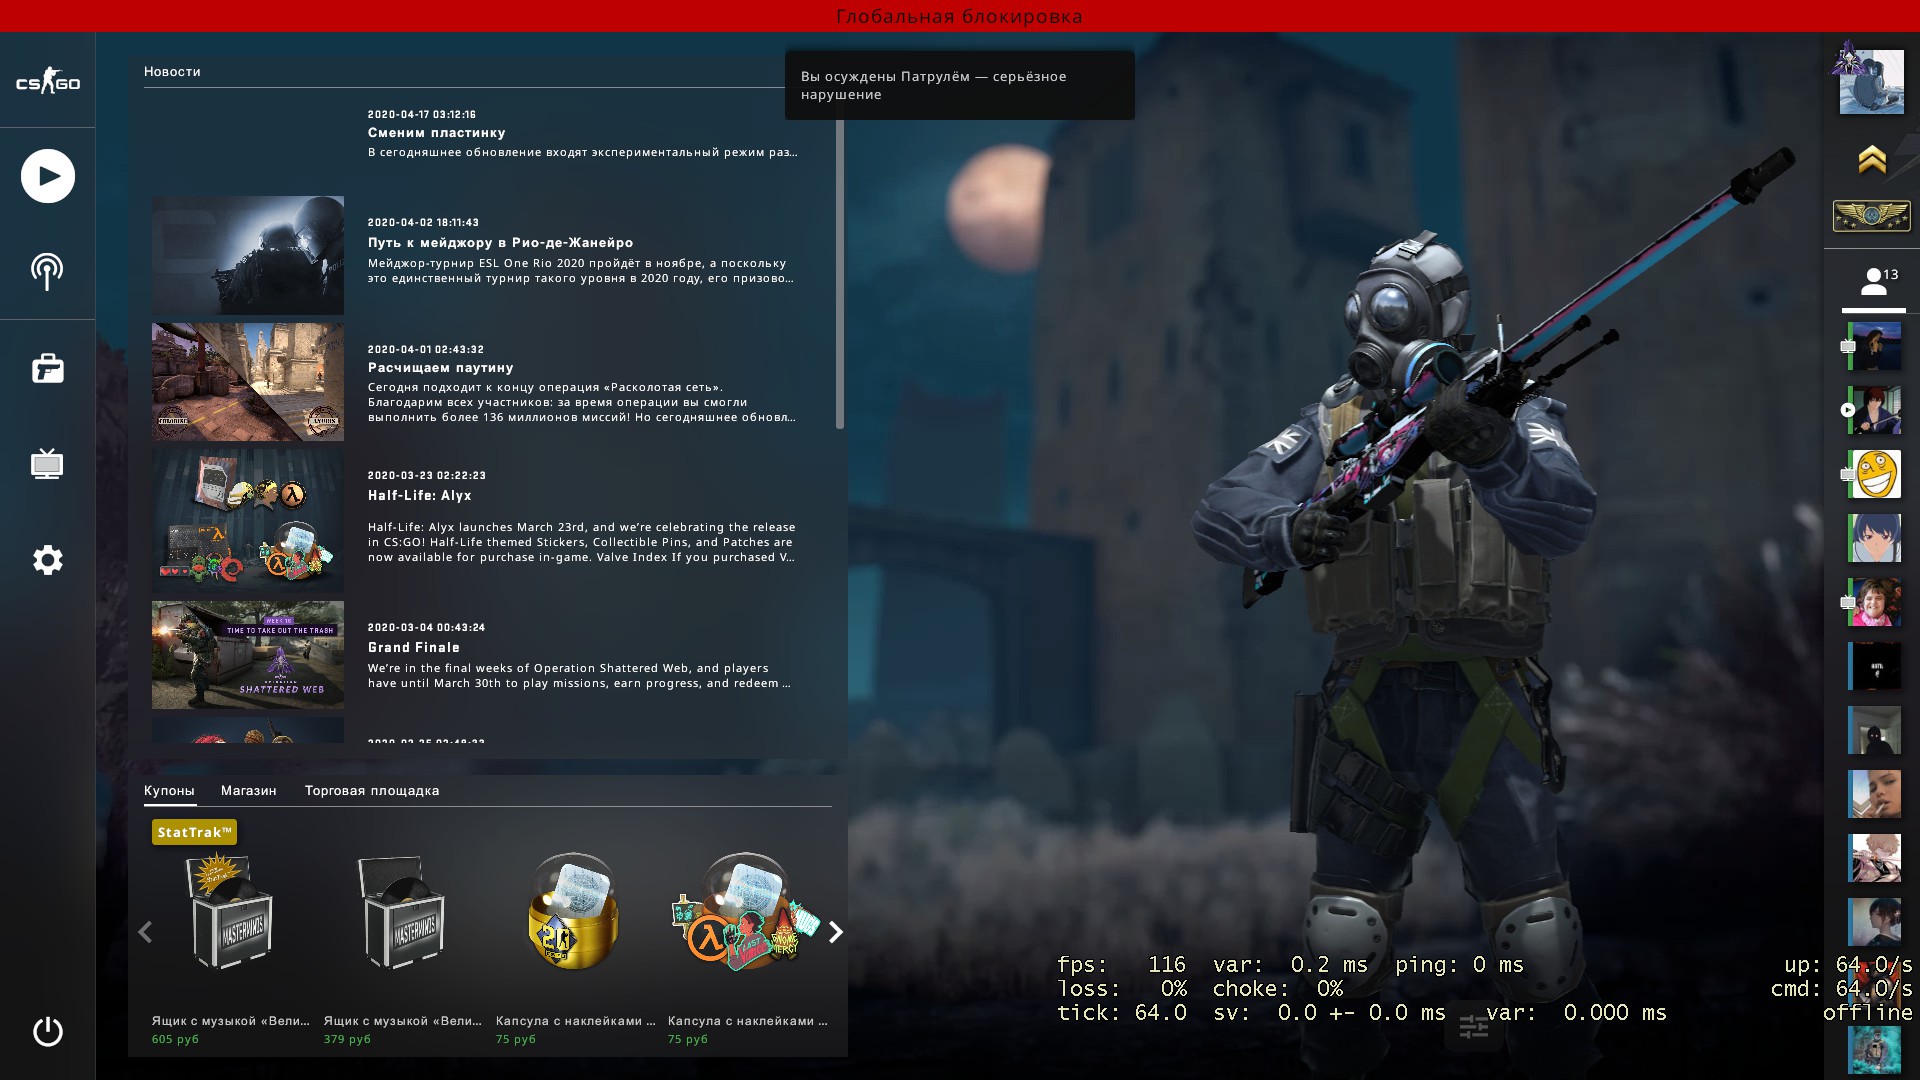Image resolution: width=1920 pixels, height=1080 pixels.
Task: Click the sliders icon near the net graph
Action: (x=1473, y=1027)
